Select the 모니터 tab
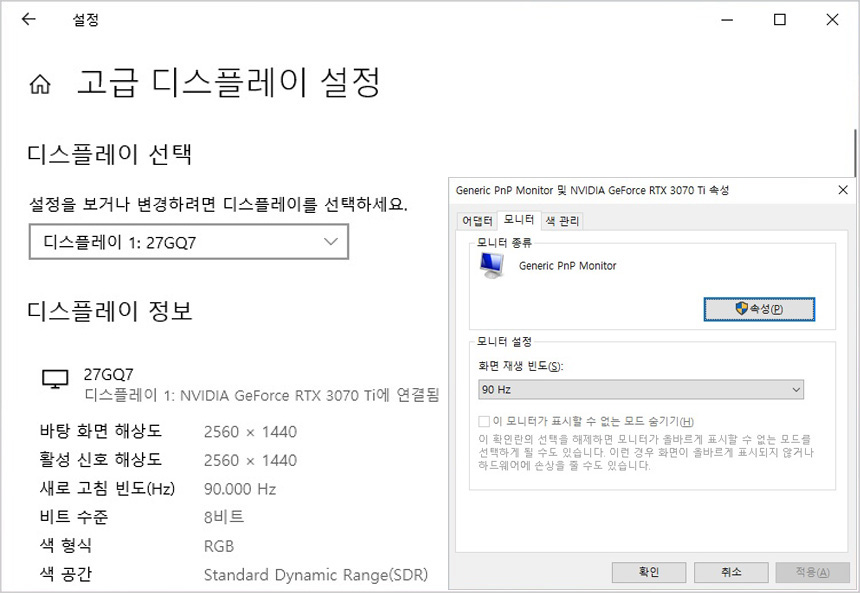Viewport: 860px width, 593px height. (518, 220)
